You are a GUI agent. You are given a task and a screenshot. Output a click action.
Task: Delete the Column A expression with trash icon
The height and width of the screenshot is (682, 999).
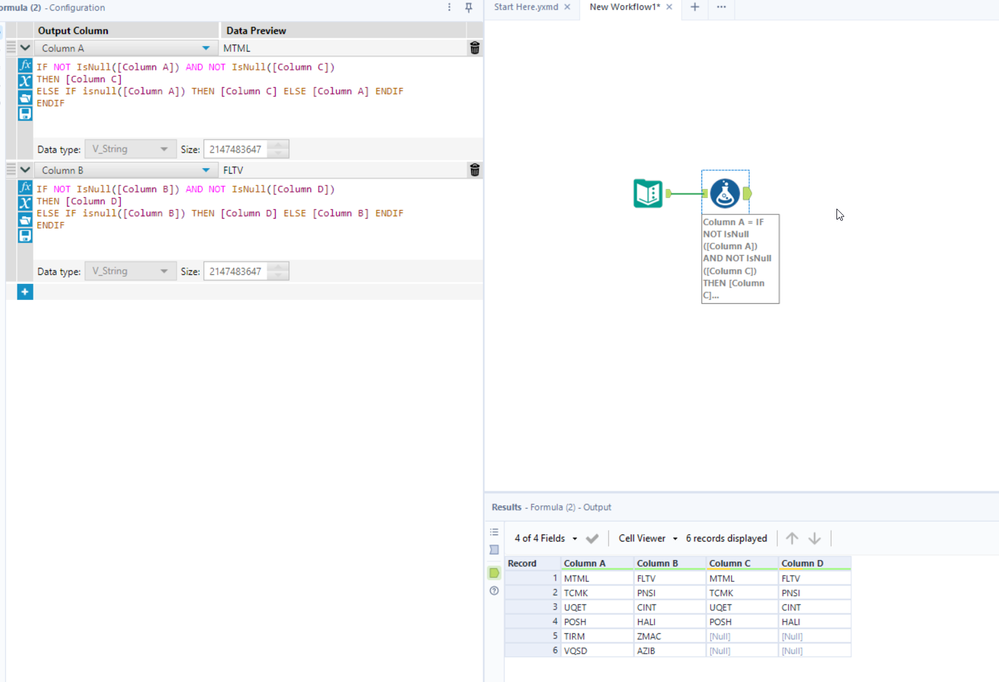(x=475, y=48)
